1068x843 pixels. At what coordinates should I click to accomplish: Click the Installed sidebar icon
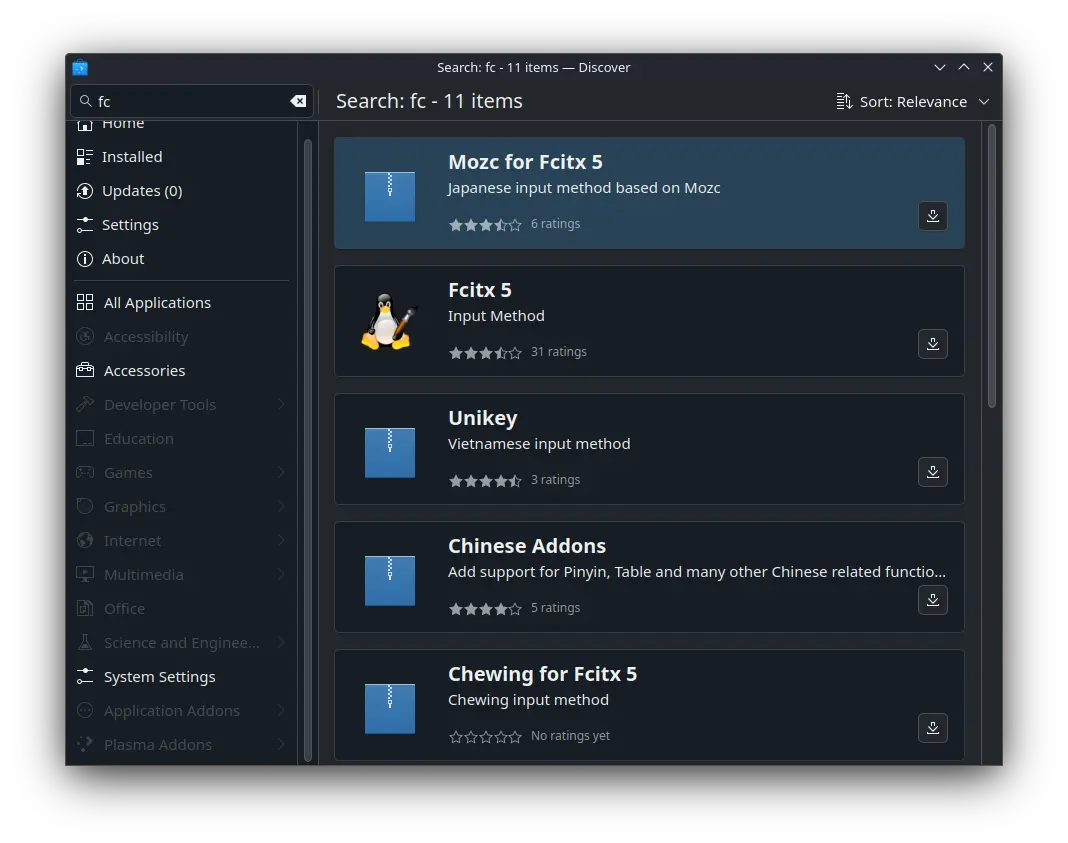click(84, 157)
